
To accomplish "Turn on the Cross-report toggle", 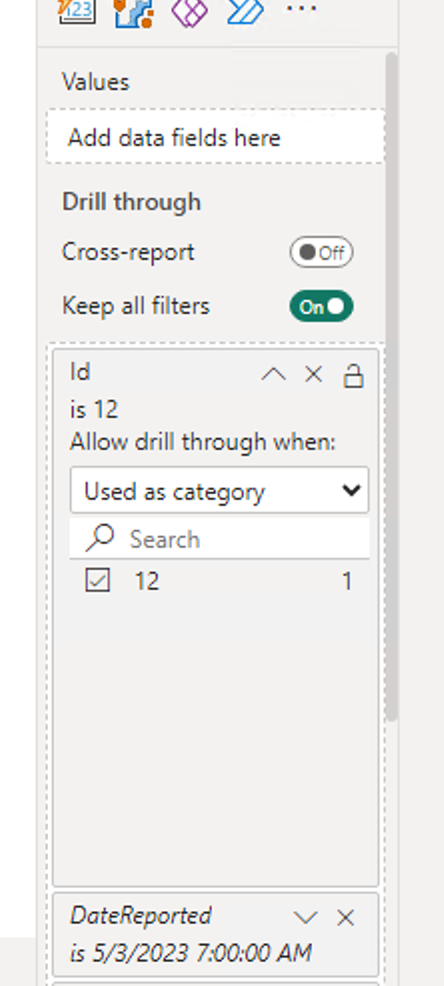I will 321,252.
